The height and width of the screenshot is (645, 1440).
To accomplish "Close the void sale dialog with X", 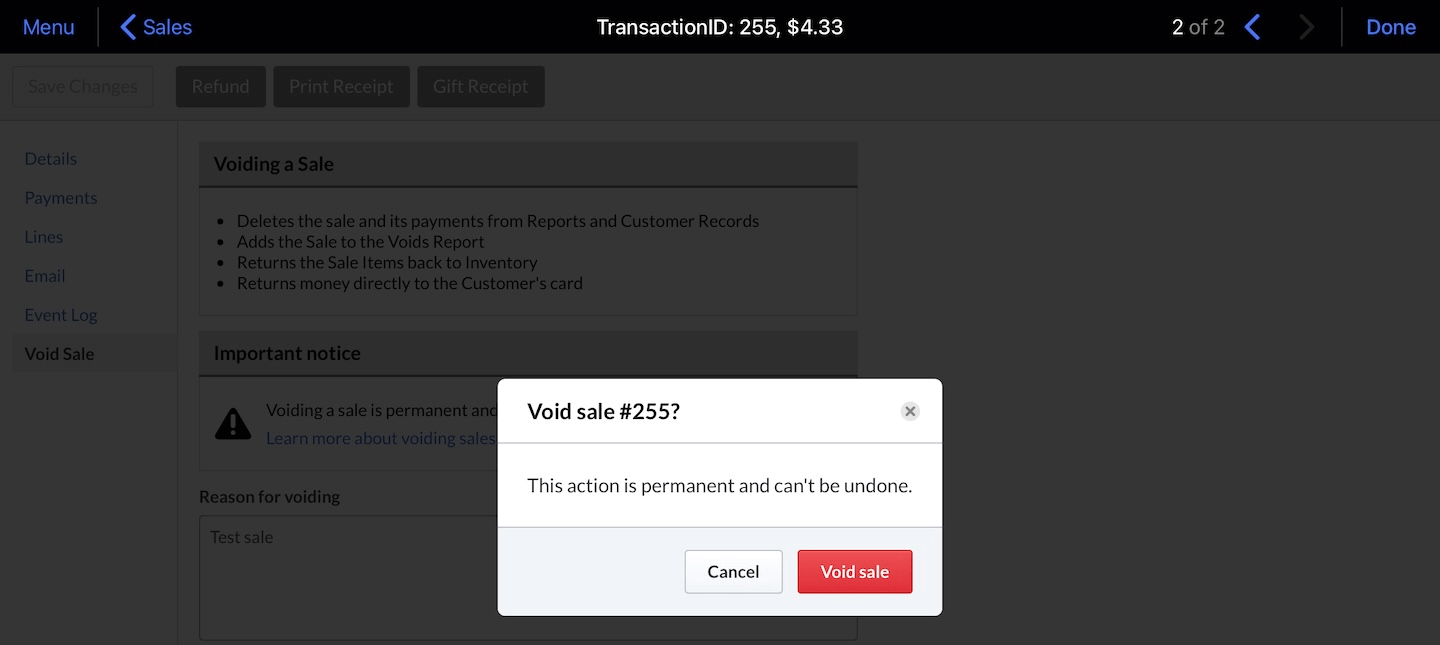I will click(x=910, y=410).
